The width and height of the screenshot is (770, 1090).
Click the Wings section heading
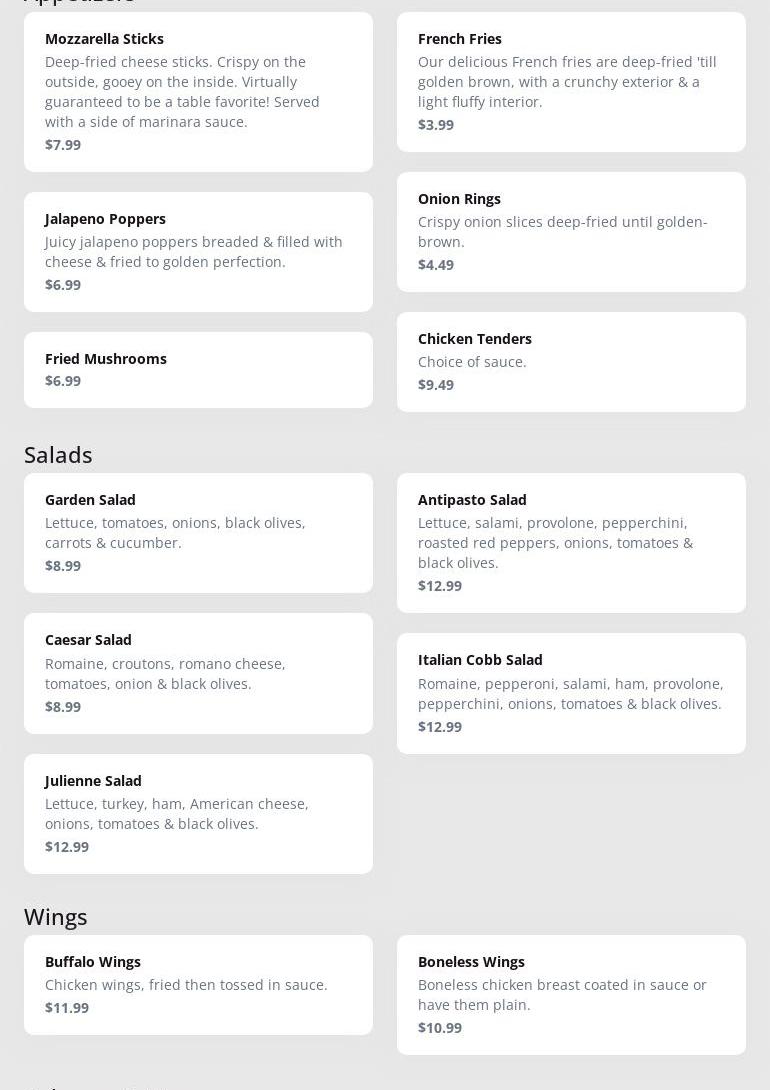56,916
